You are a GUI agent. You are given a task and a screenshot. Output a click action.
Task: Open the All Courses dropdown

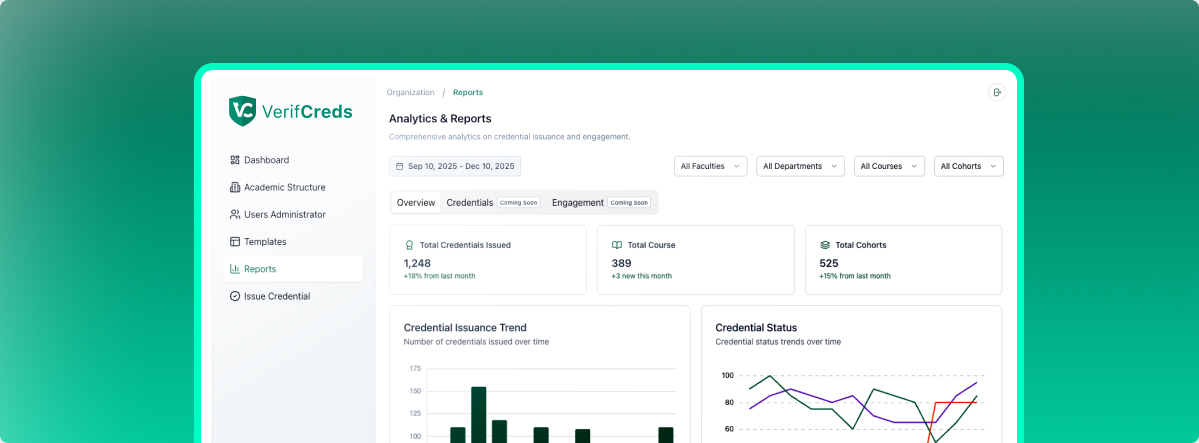click(889, 166)
